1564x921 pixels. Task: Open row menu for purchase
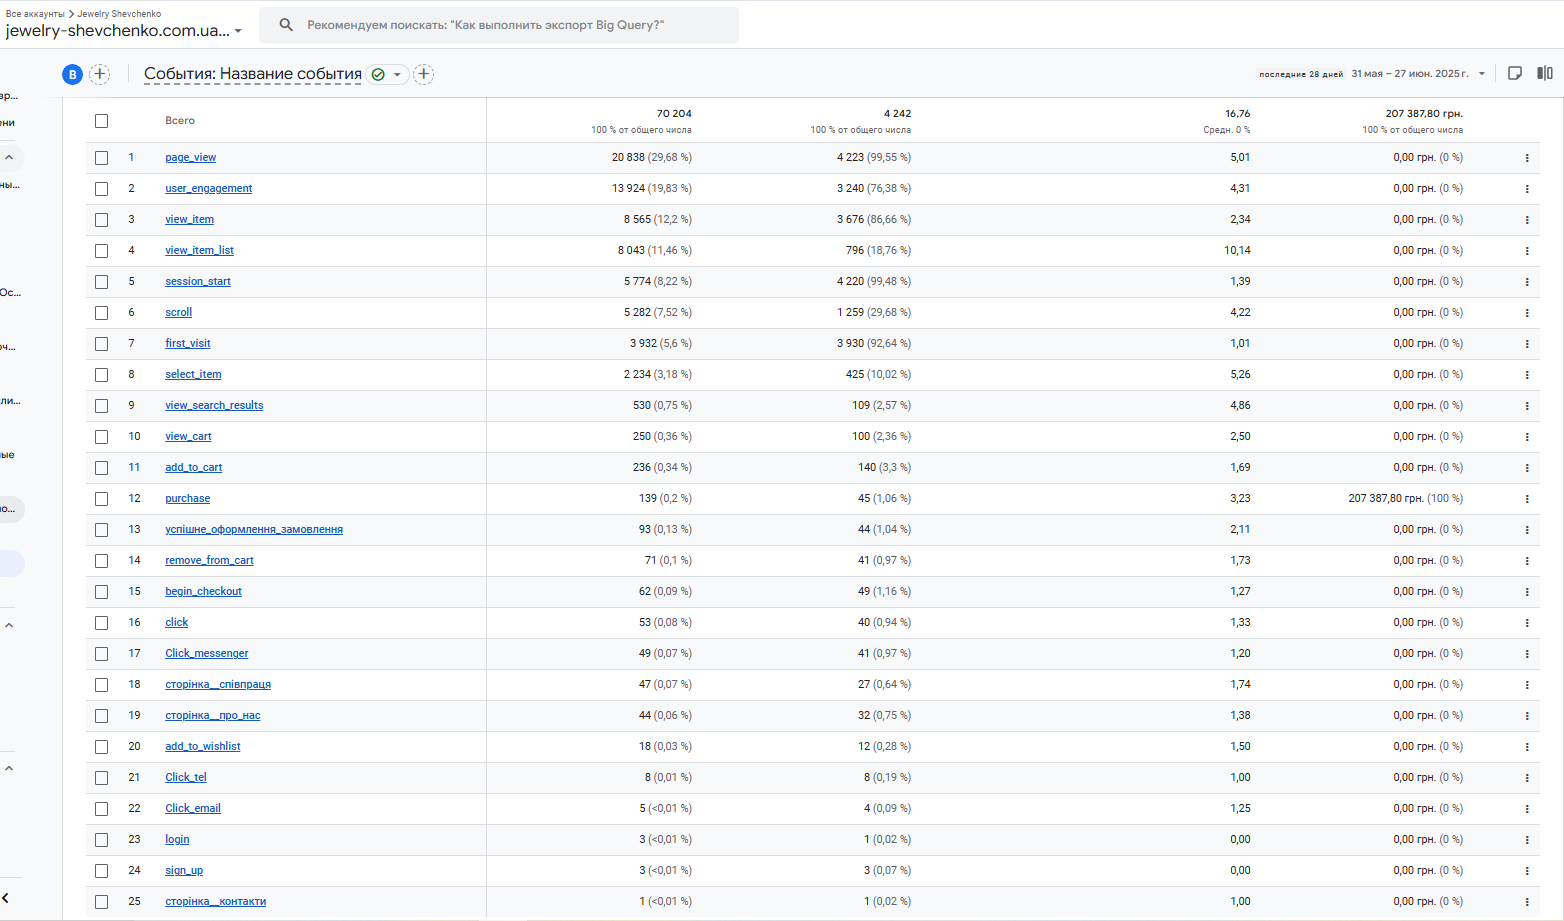[x=1527, y=499]
